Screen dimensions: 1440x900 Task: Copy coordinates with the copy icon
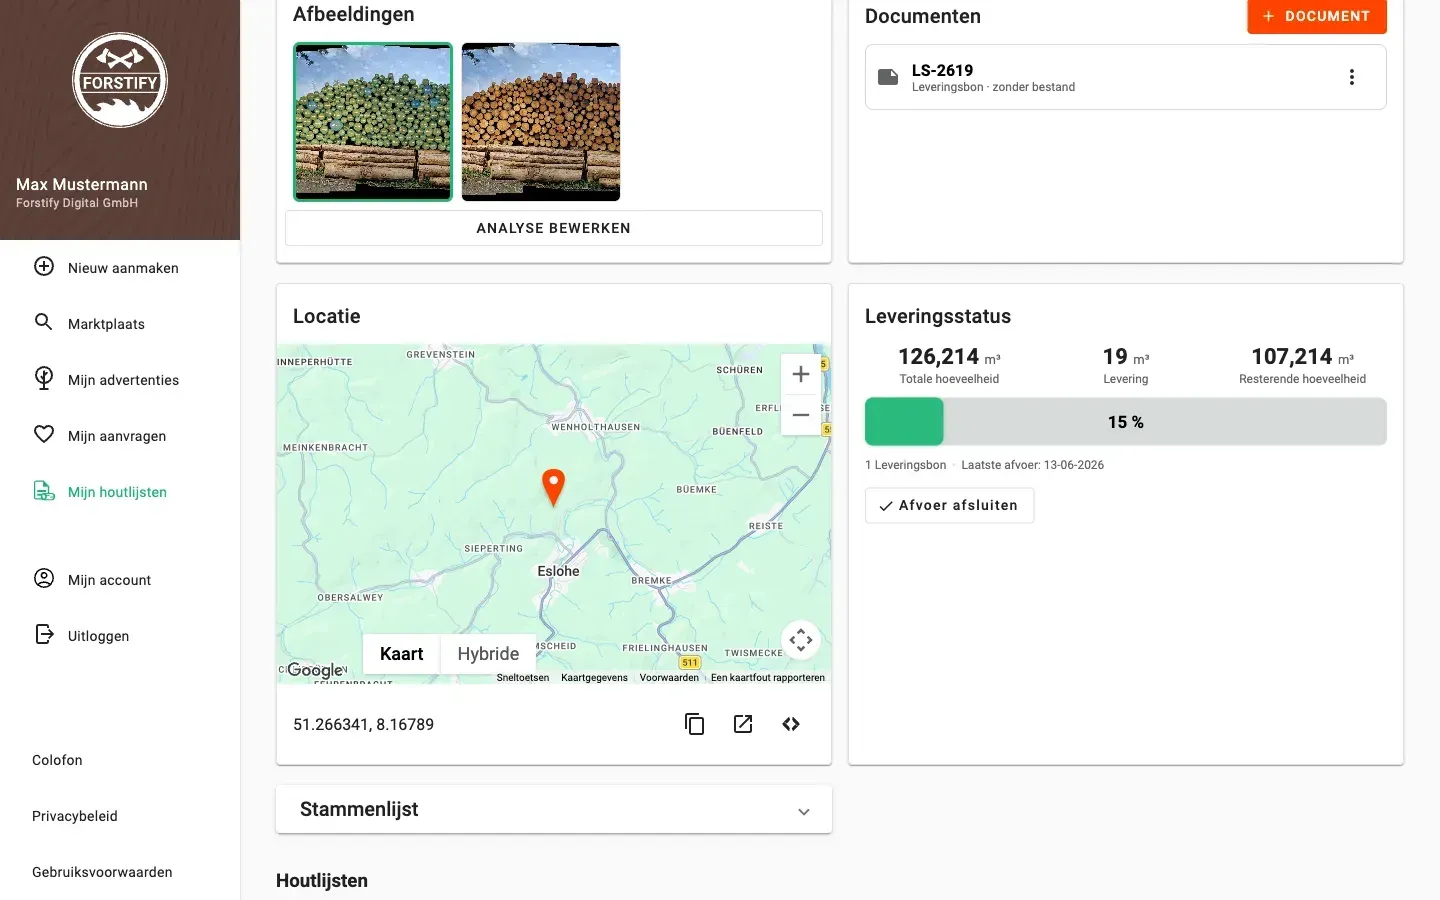pyautogui.click(x=695, y=724)
